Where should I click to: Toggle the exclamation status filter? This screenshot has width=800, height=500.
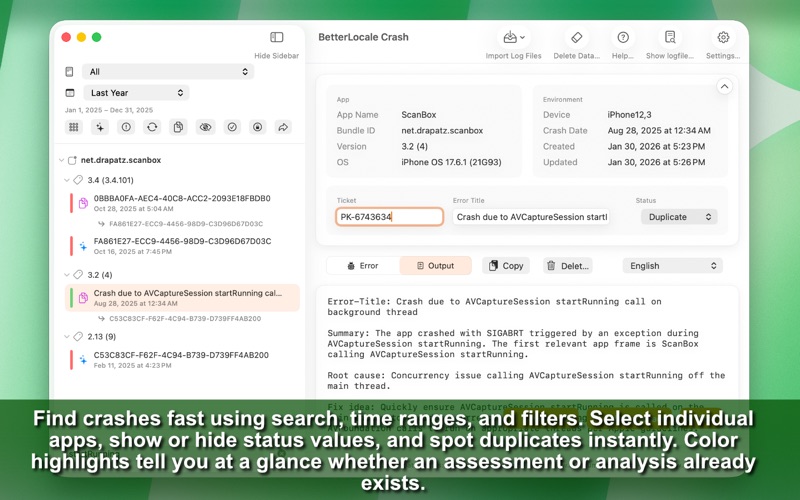click(126, 127)
